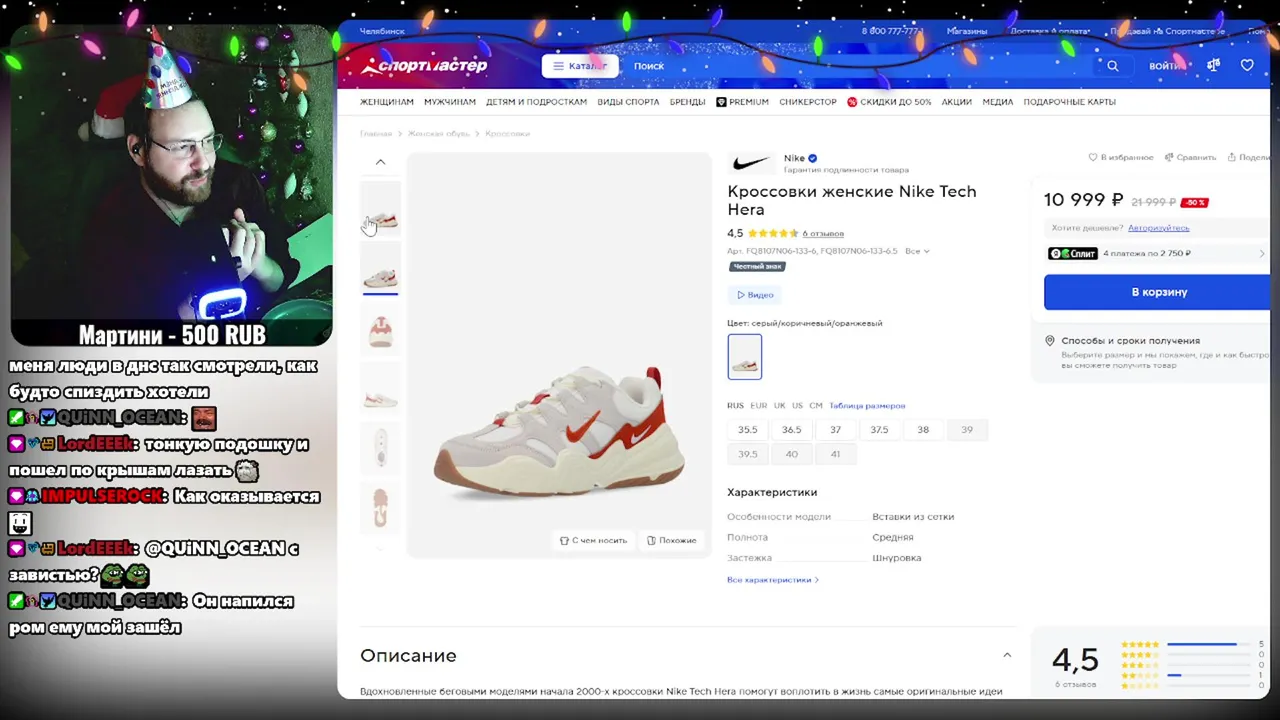Open the Premium section
The height and width of the screenshot is (720, 1280).
(742, 102)
